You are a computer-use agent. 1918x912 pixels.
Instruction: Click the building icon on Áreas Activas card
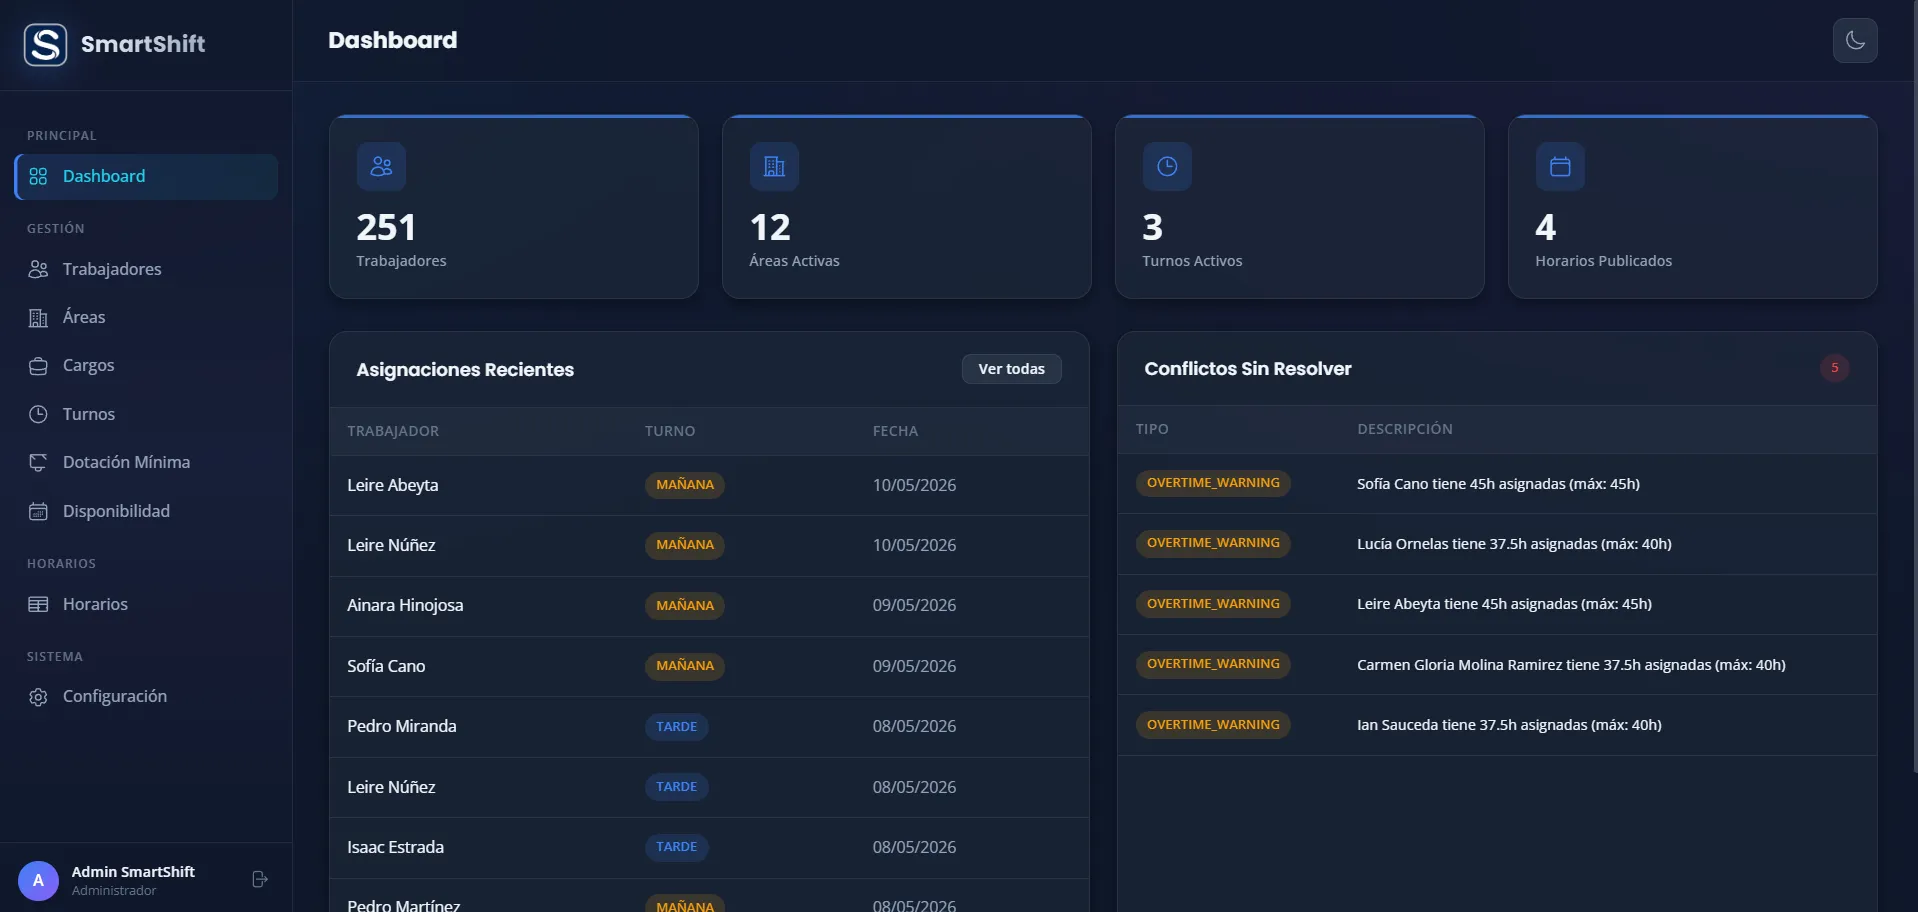[x=774, y=166]
